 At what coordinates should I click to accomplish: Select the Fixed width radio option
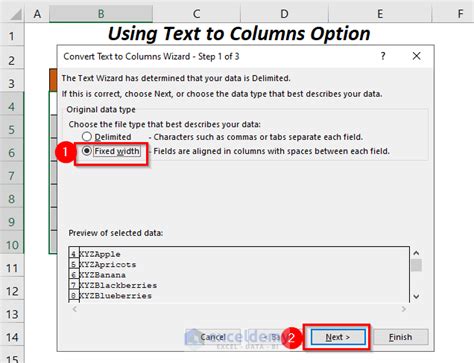point(87,151)
